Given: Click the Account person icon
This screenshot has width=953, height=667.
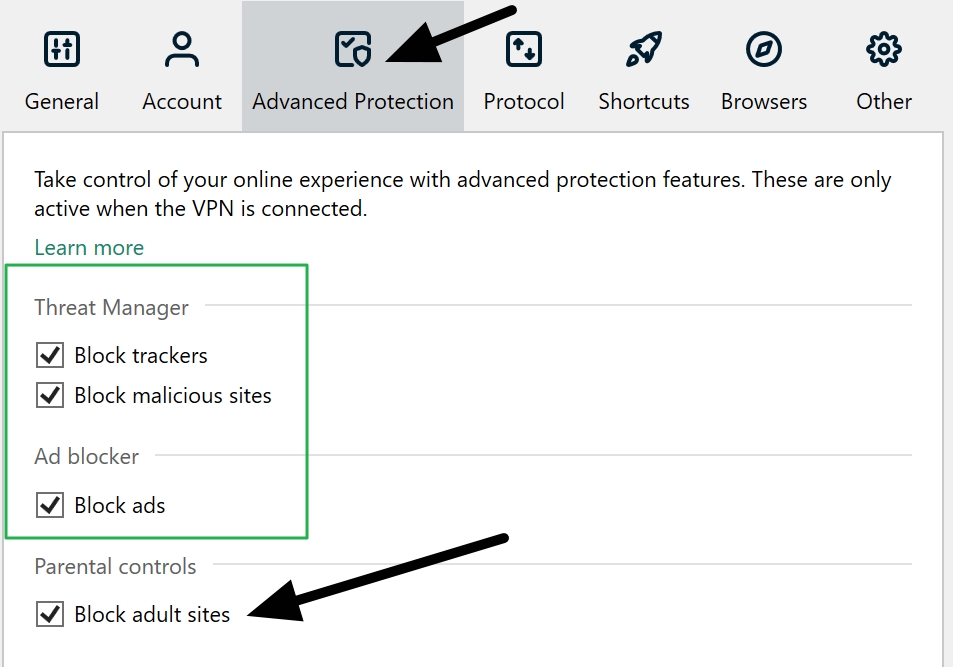Looking at the screenshot, I should 181,48.
